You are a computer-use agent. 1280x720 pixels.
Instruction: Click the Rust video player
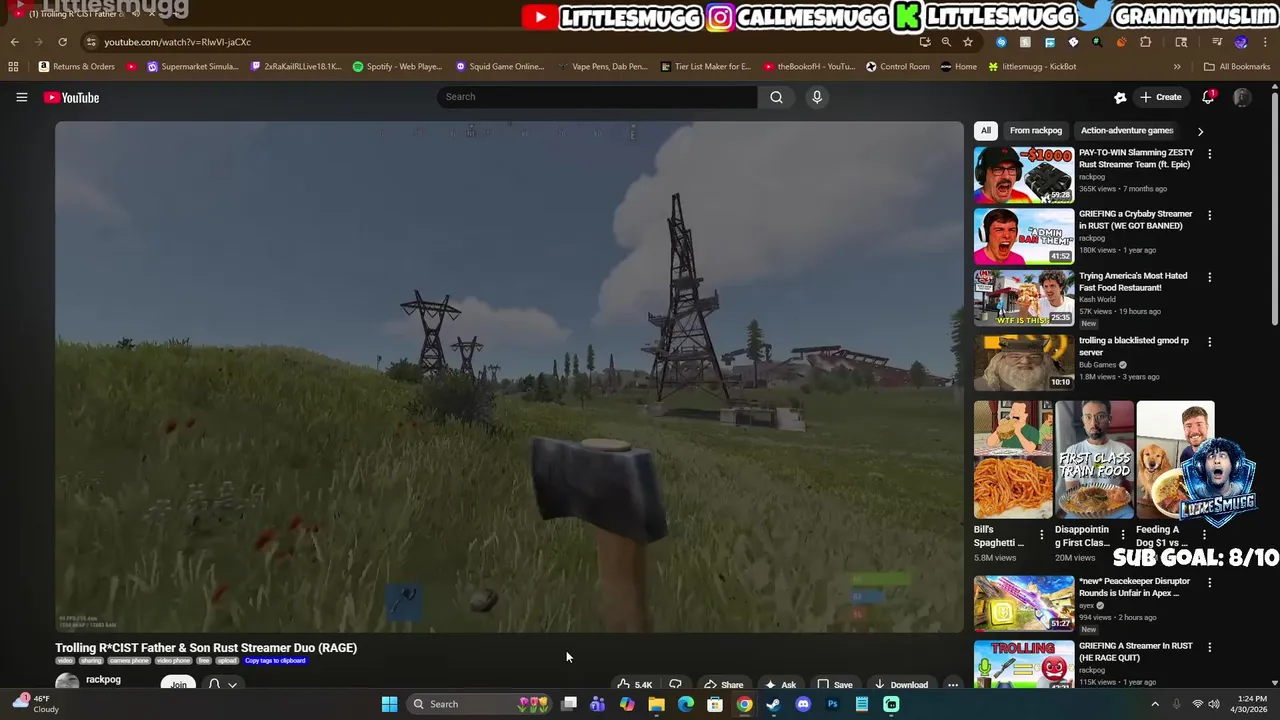509,377
